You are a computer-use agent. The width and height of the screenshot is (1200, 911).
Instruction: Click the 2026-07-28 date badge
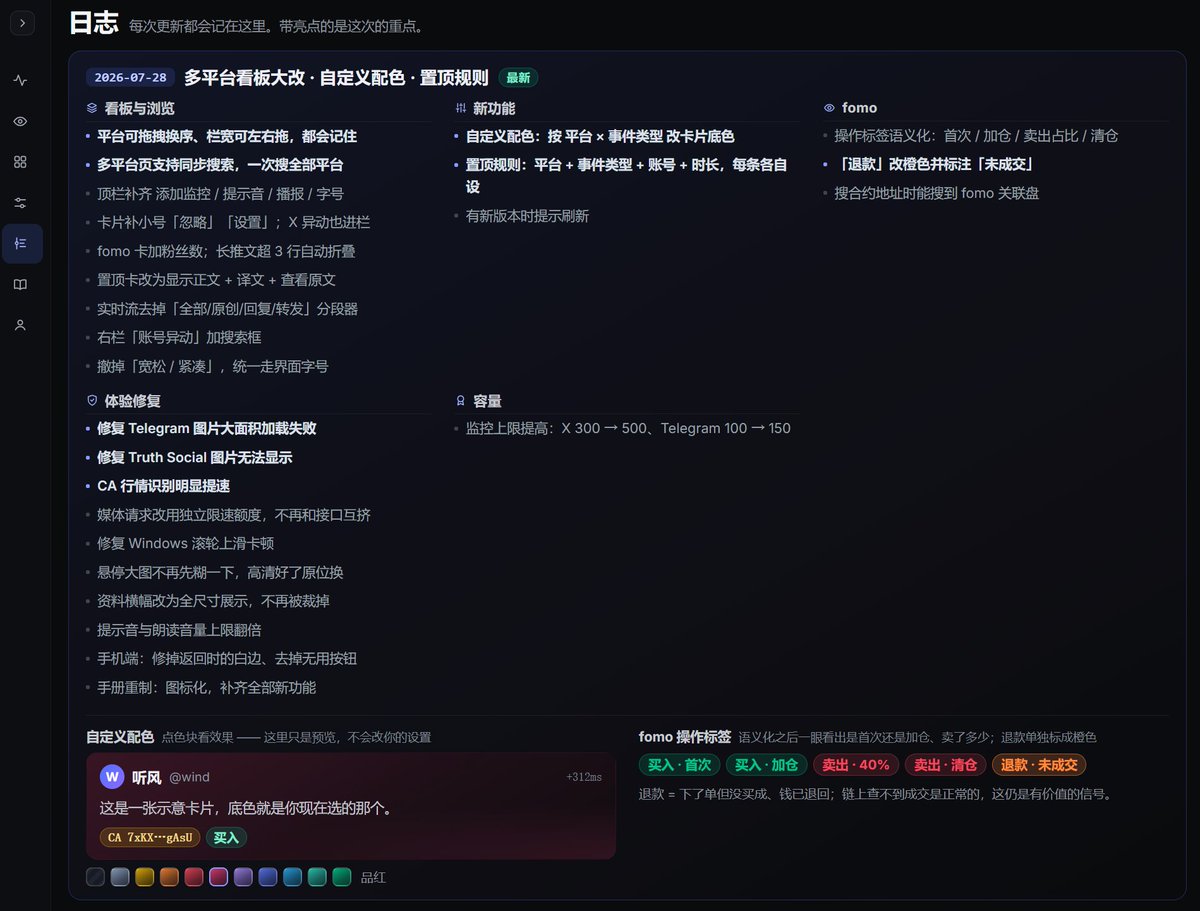click(131, 78)
